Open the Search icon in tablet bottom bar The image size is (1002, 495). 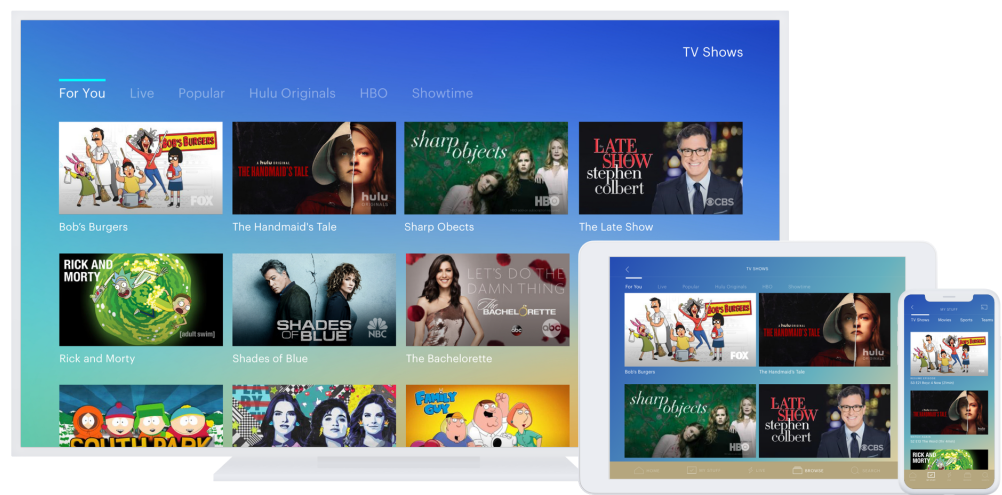coord(855,470)
